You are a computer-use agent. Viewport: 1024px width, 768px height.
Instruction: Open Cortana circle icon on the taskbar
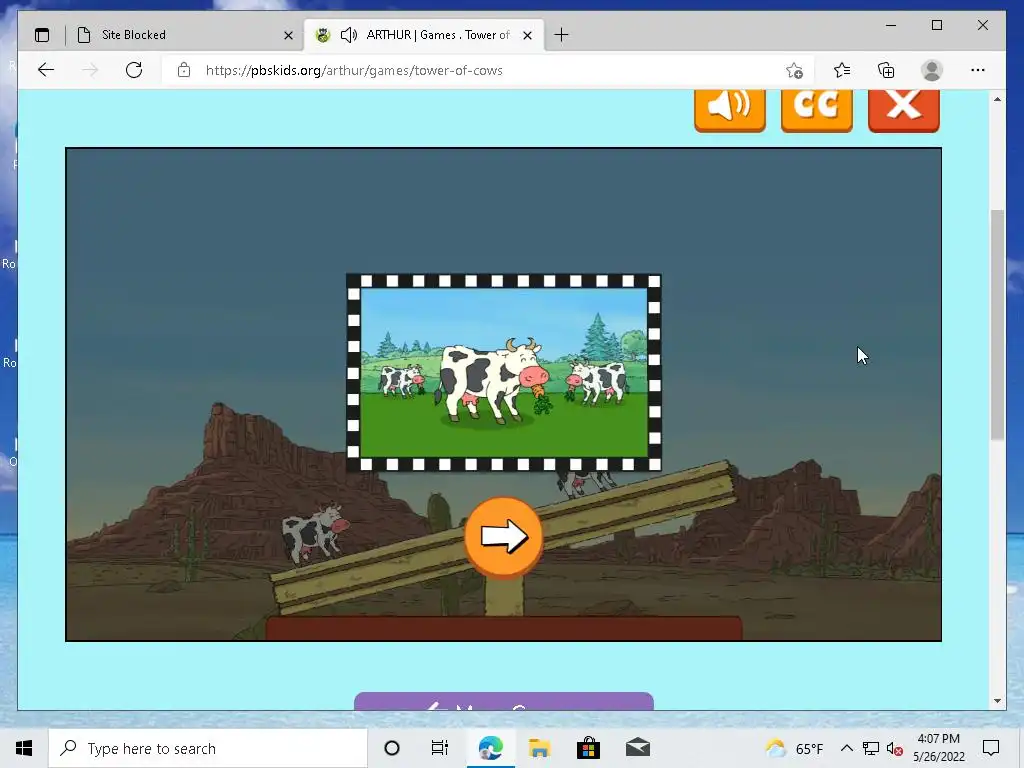(x=392, y=748)
